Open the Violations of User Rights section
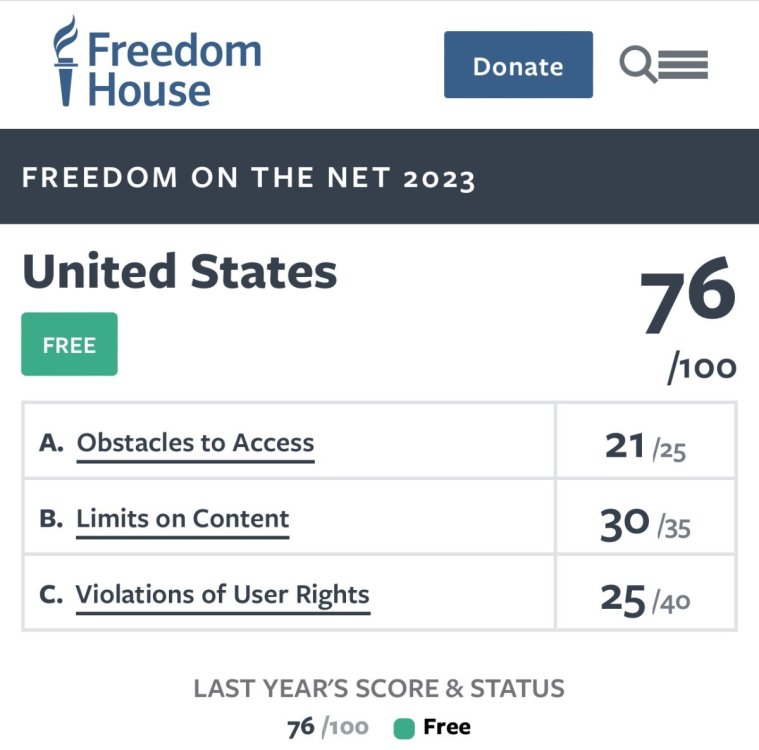This screenshot has height=750, width=759. tap(223, 595)
